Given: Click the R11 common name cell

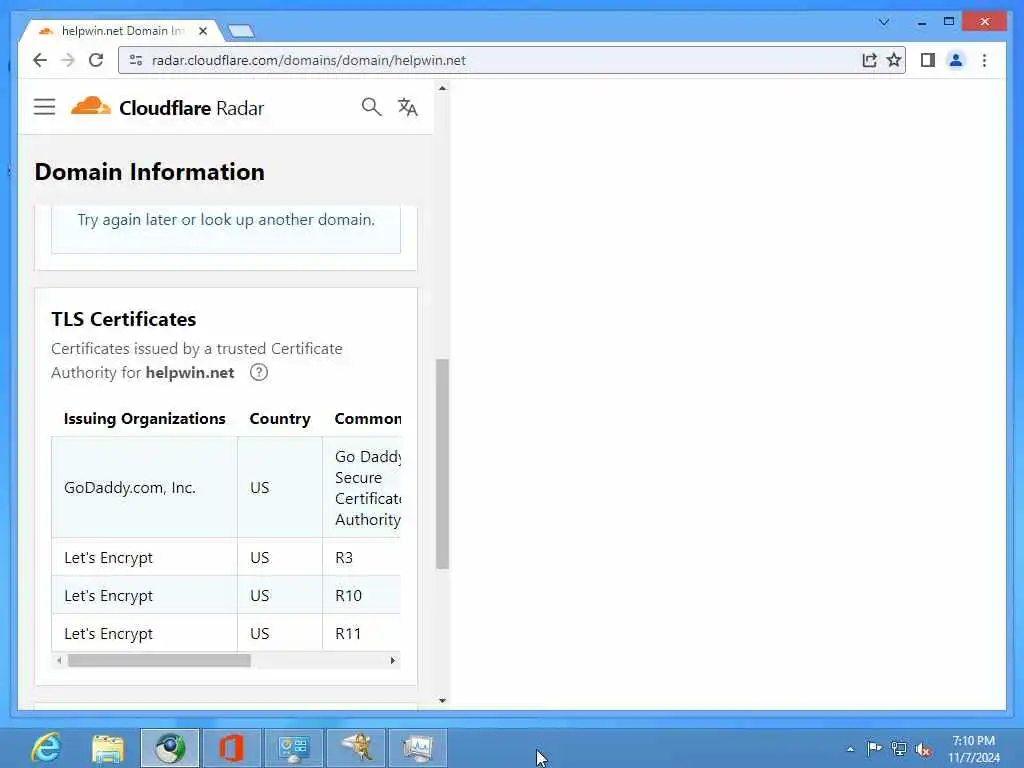Looking at the screenshot, I should (x=362, y=633).
